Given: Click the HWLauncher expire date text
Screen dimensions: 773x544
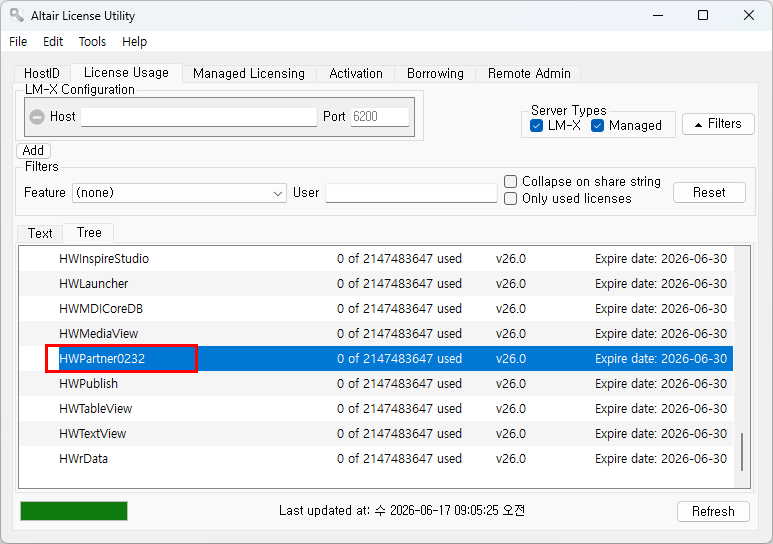Looking at the screenshot, I should tap(661, 284).
